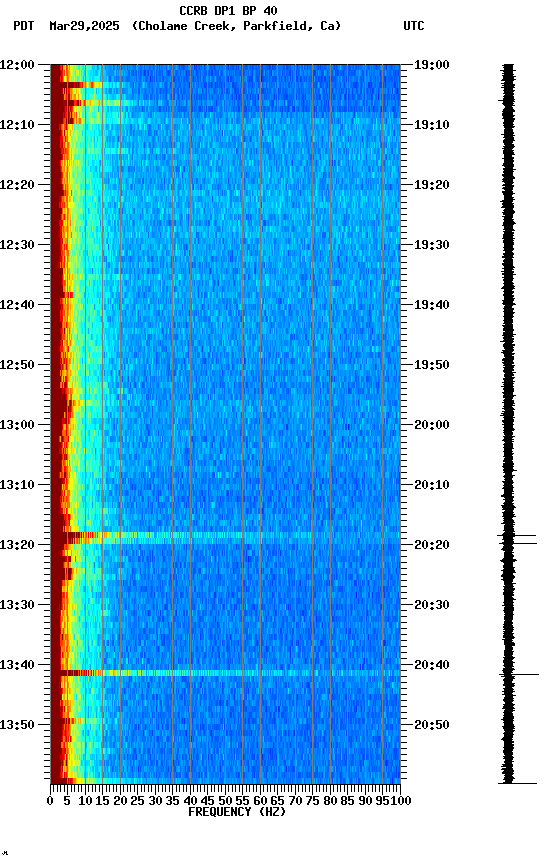This screenshot has height=864, width=552.
Task: Click the 19:20 UTC time label
Action: pos(431,185)
